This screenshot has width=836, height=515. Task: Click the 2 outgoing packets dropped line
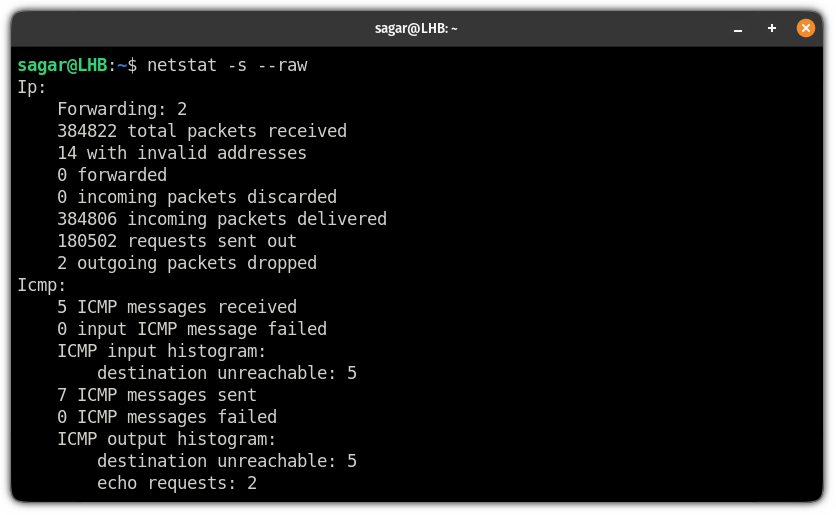187,263
